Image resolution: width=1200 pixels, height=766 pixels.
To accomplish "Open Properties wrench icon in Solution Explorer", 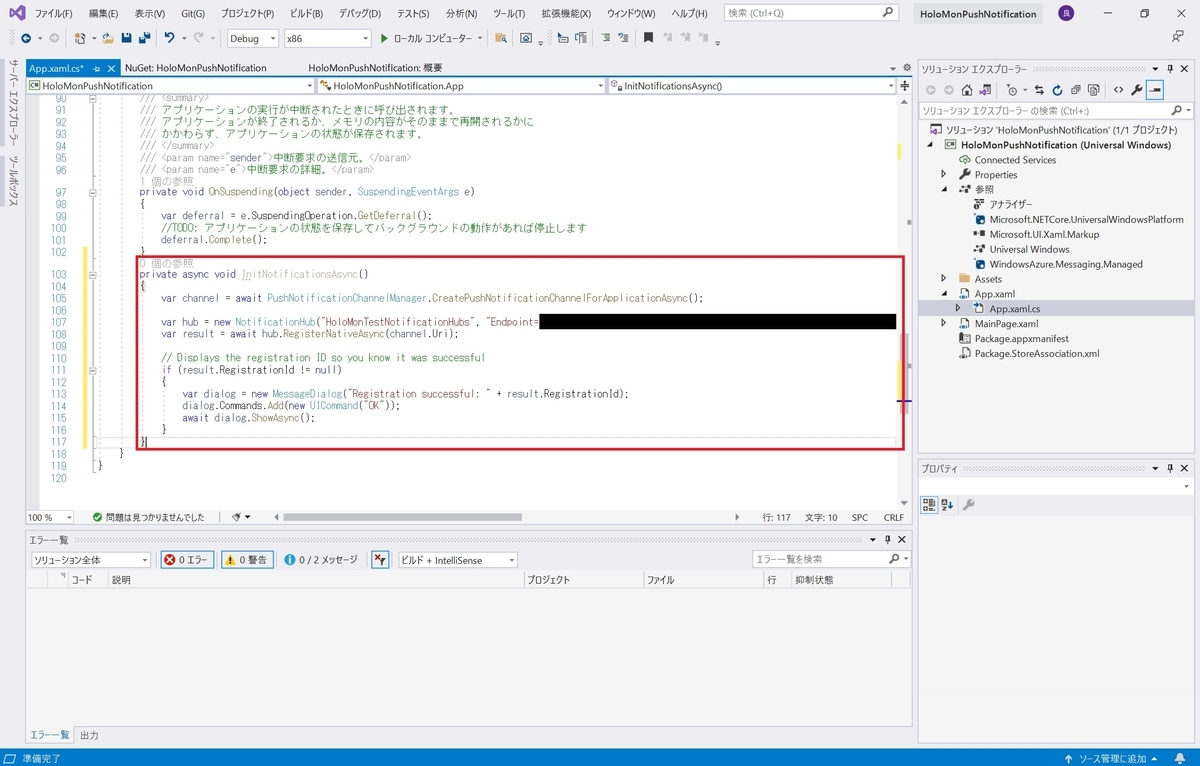I will click(1137, 90).
